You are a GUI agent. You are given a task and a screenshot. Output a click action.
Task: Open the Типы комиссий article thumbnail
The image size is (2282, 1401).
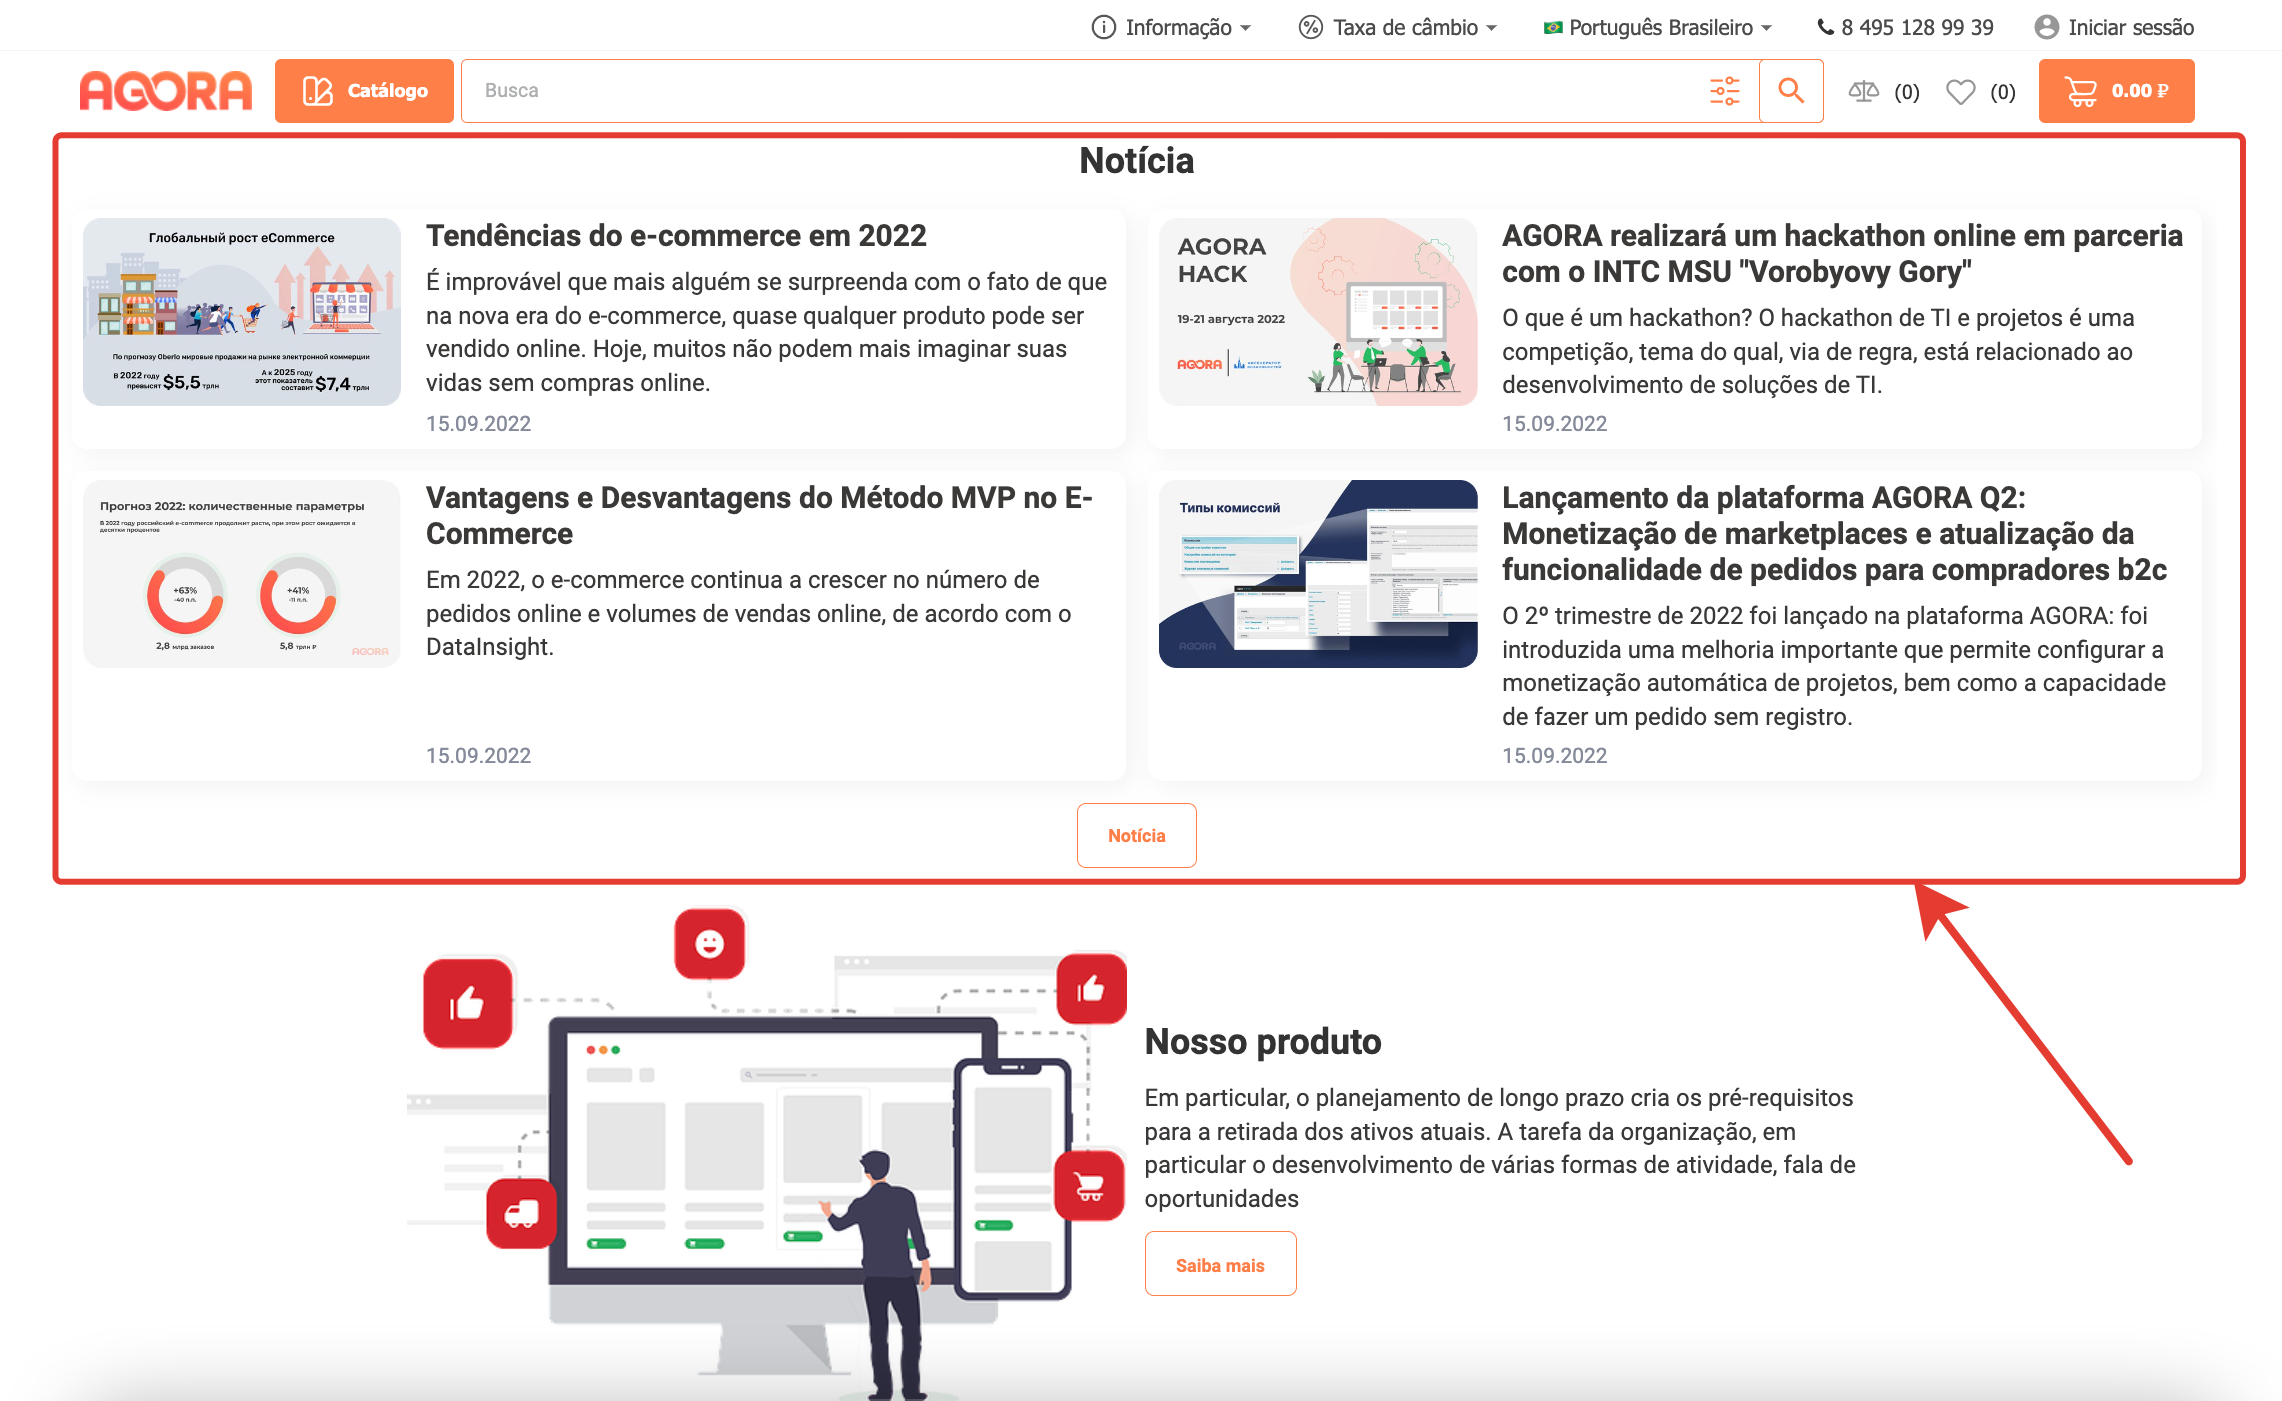pos(1317,574)
